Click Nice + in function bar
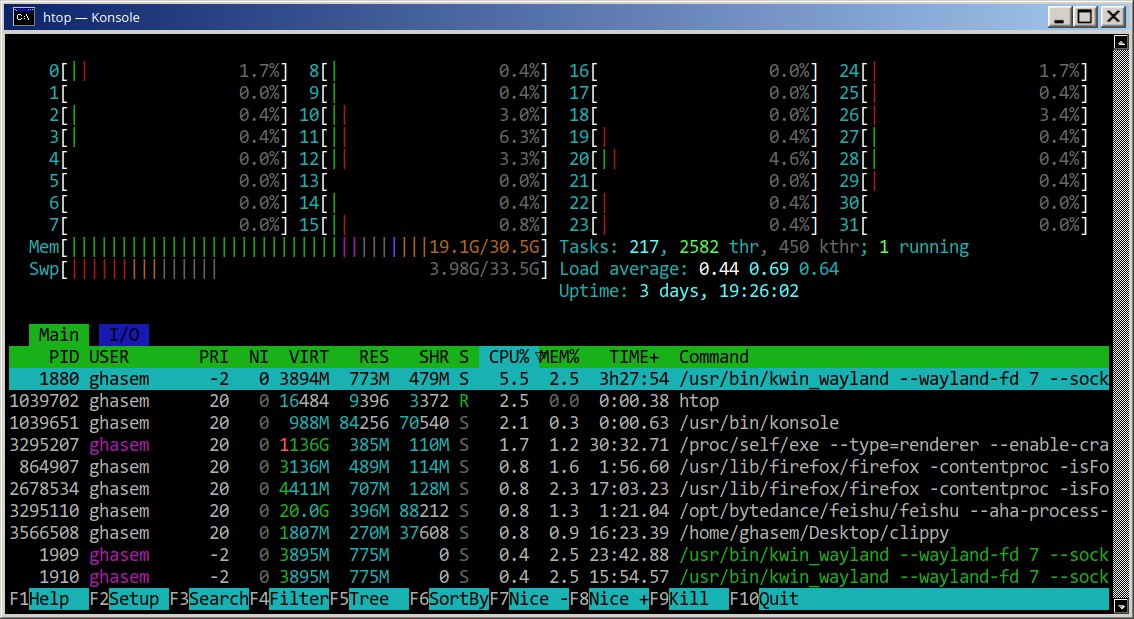This screenshot has height=619, width=1134. coord(609,599)
